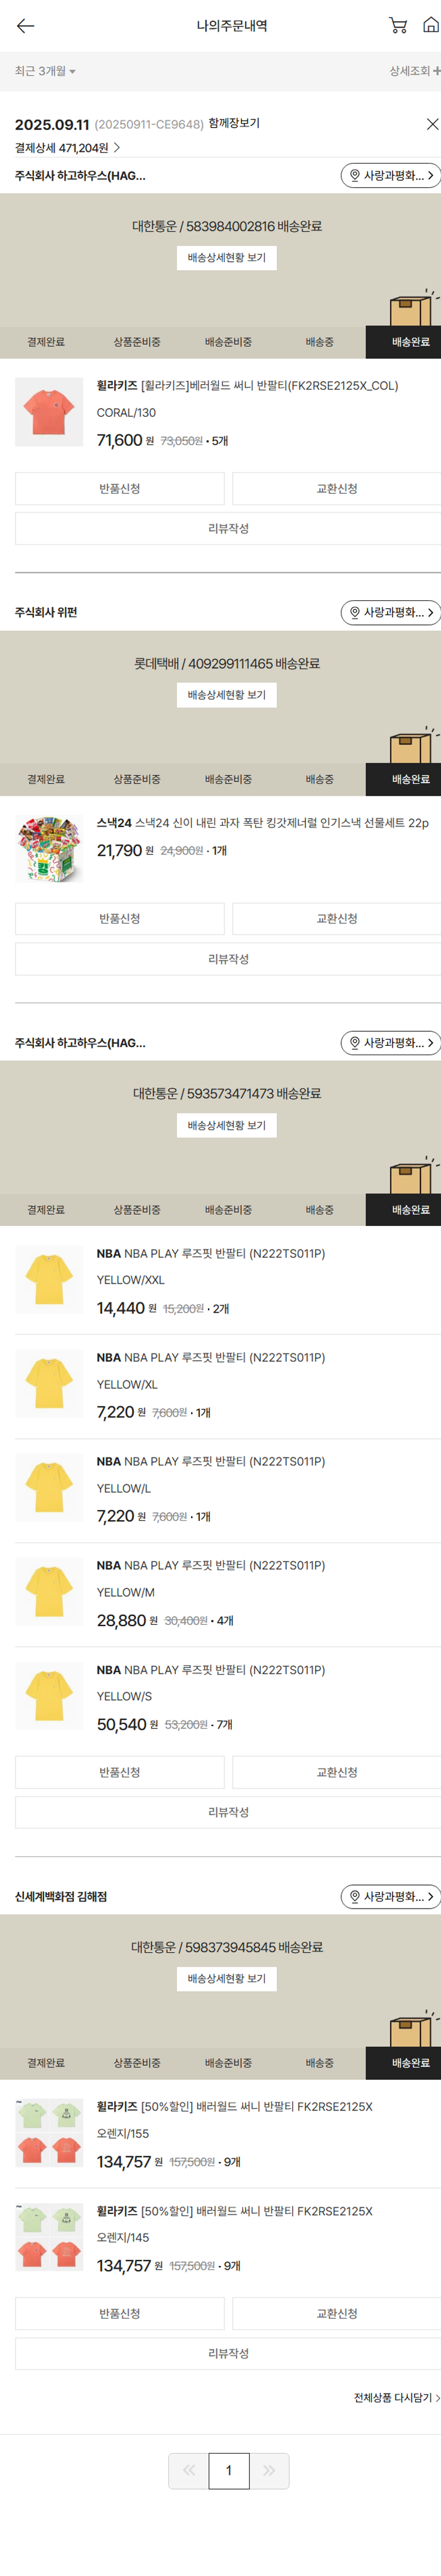The height and width of the screenshot is (2576, 441).
Task: View 롯데택배 delivery details (배송상세현황 보기)
Action: pyautogui.click(x=227, y=695)
